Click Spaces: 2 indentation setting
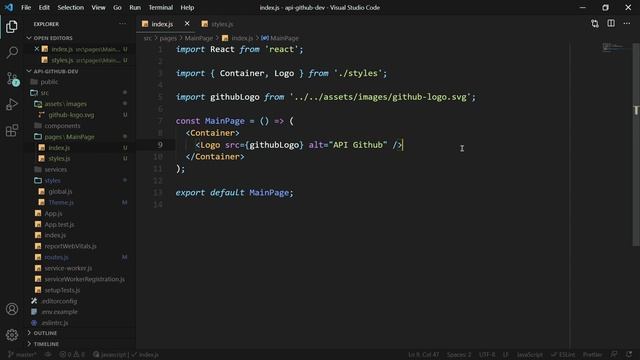The height and width of the screenshot is (360, 640). tap(459, 354)
